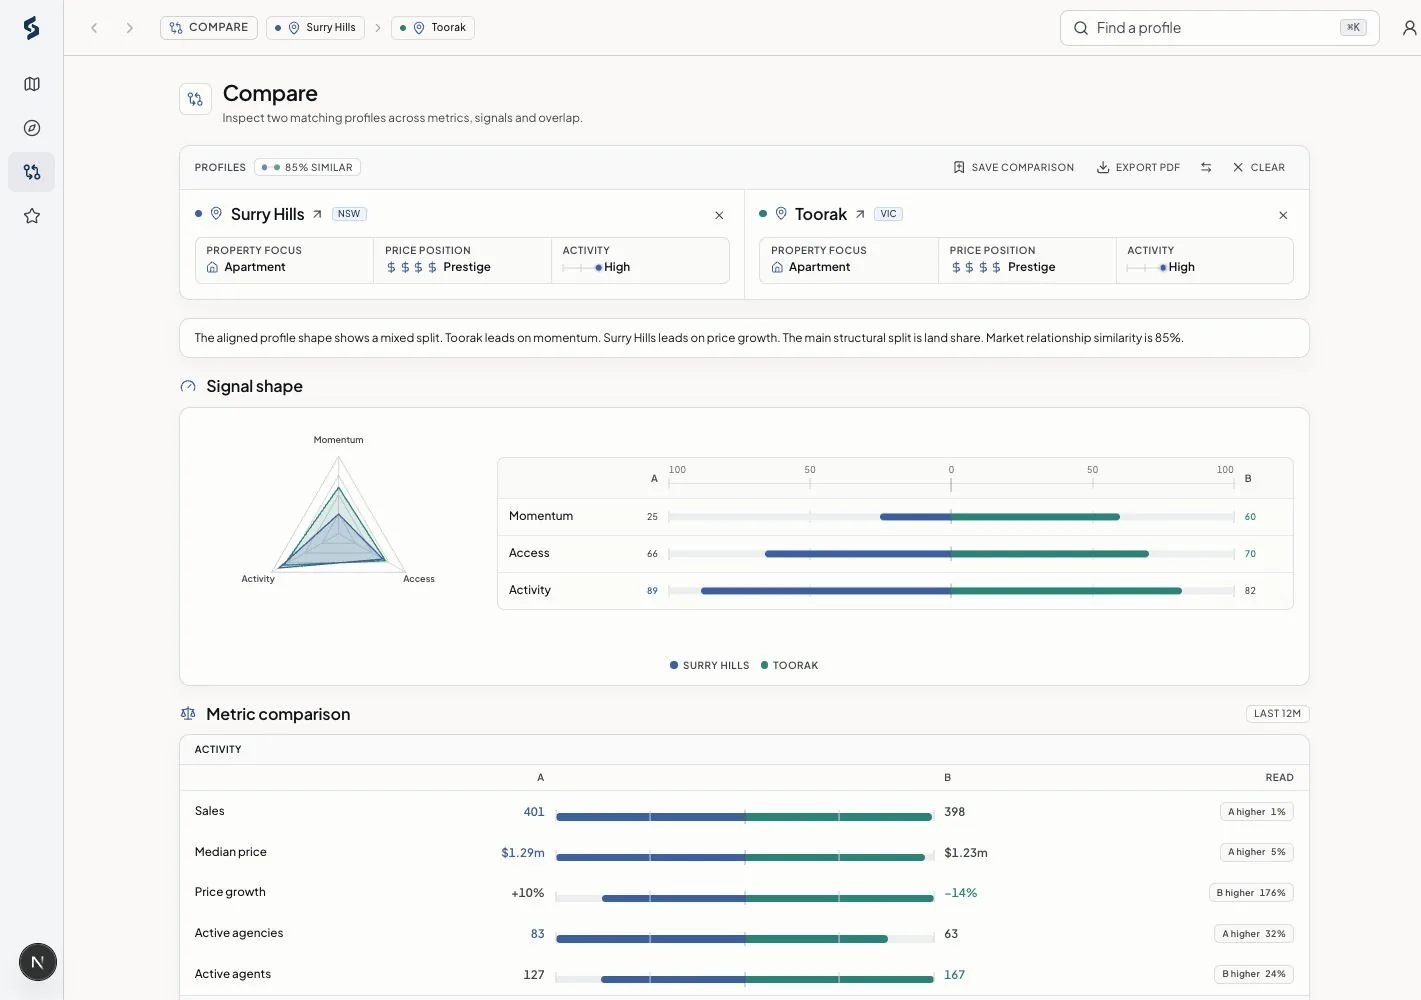Screen dimensions: 1421x1000
Task: Click the 'B higher 24%' Active agents badge
Action: [x=1254, y=973]
